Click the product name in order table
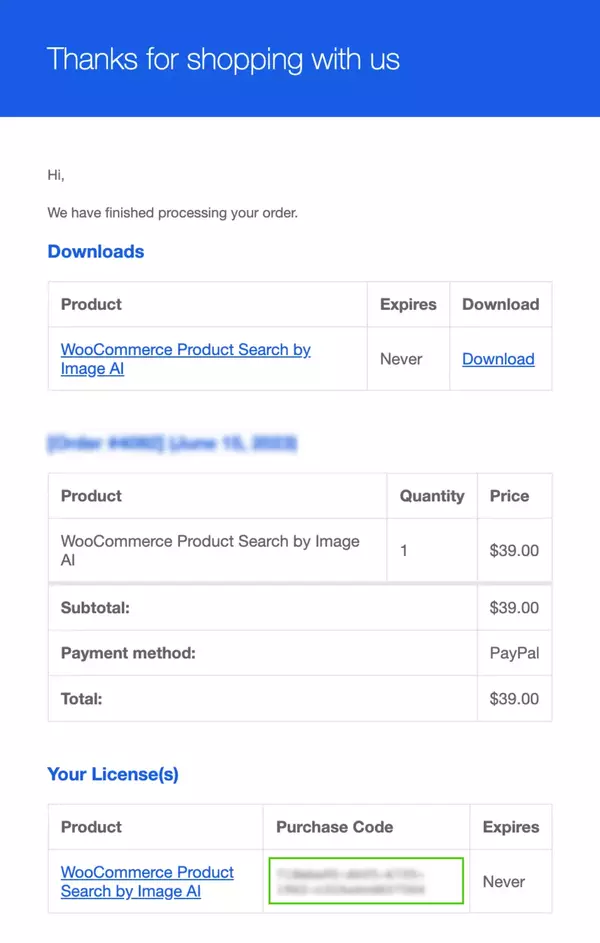 click(x=210, y=550)
